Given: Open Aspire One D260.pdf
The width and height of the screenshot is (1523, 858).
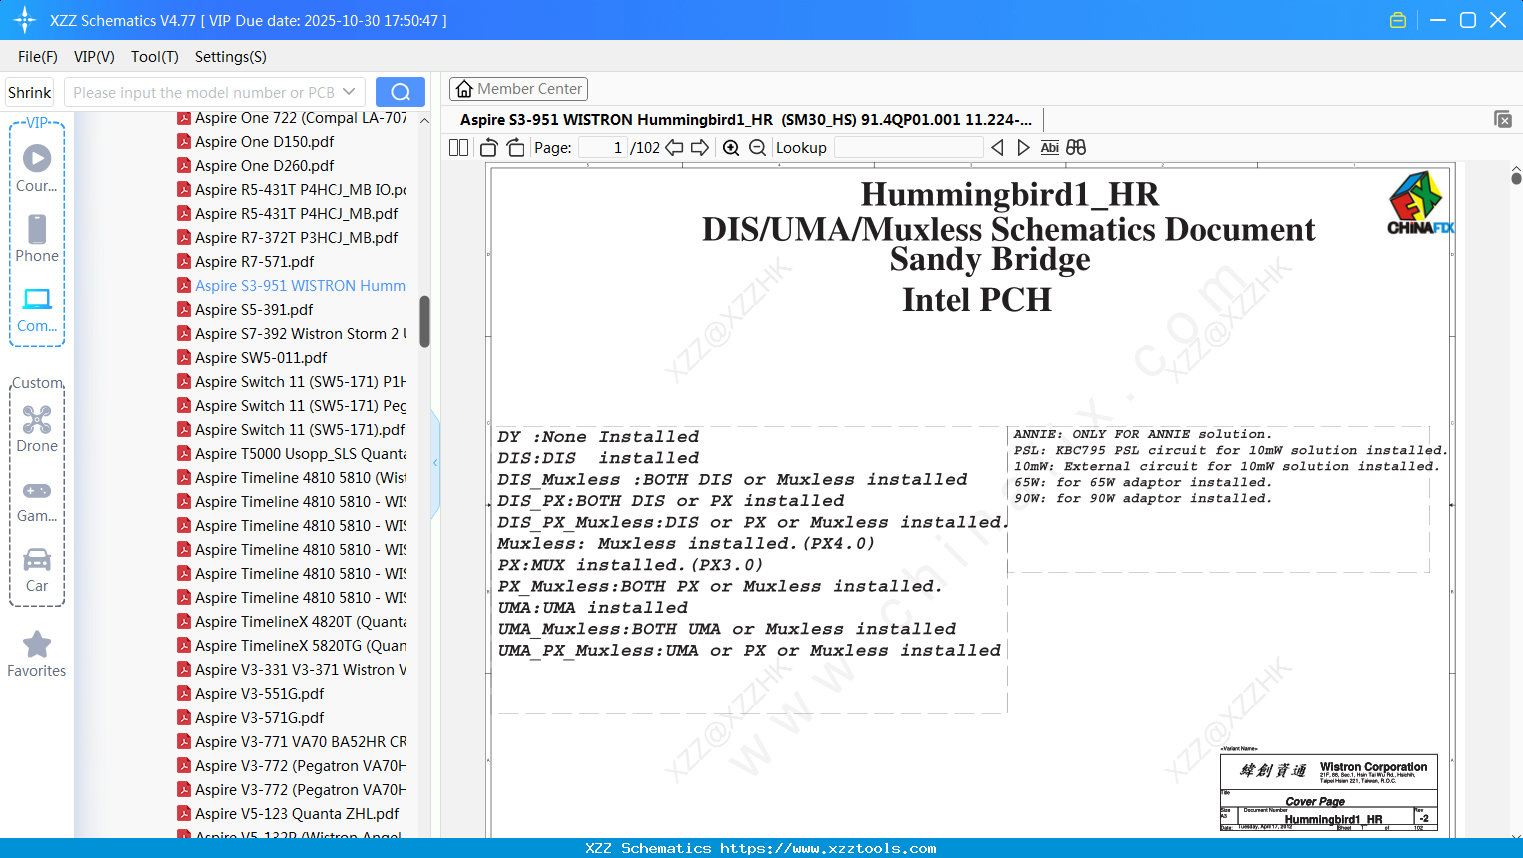Looking at the screenshot, I should click(x=265, y=166).
